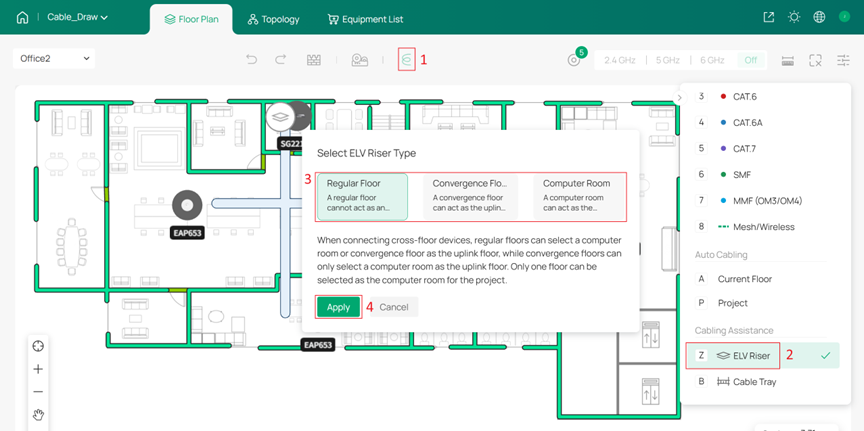Screen dimensions: 864x431
Task: Click the Apply button
Action: click(x=338, y=307)
